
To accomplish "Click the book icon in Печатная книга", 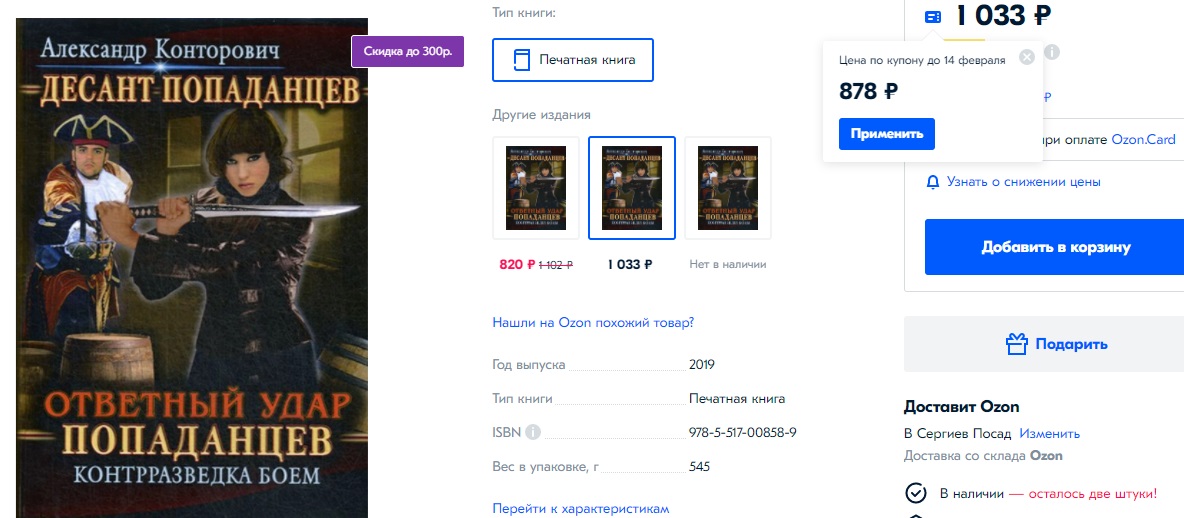I will tap(521, 60).
